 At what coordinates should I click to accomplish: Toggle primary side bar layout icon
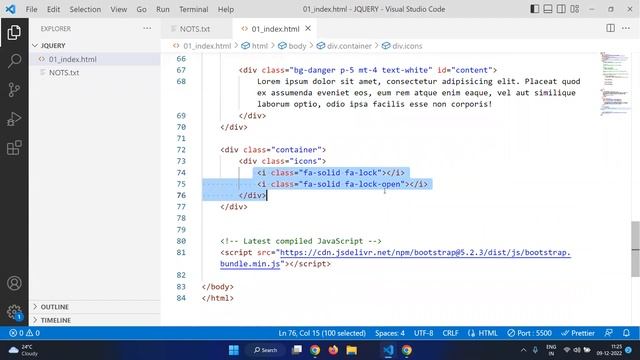[x=534, y=9]
